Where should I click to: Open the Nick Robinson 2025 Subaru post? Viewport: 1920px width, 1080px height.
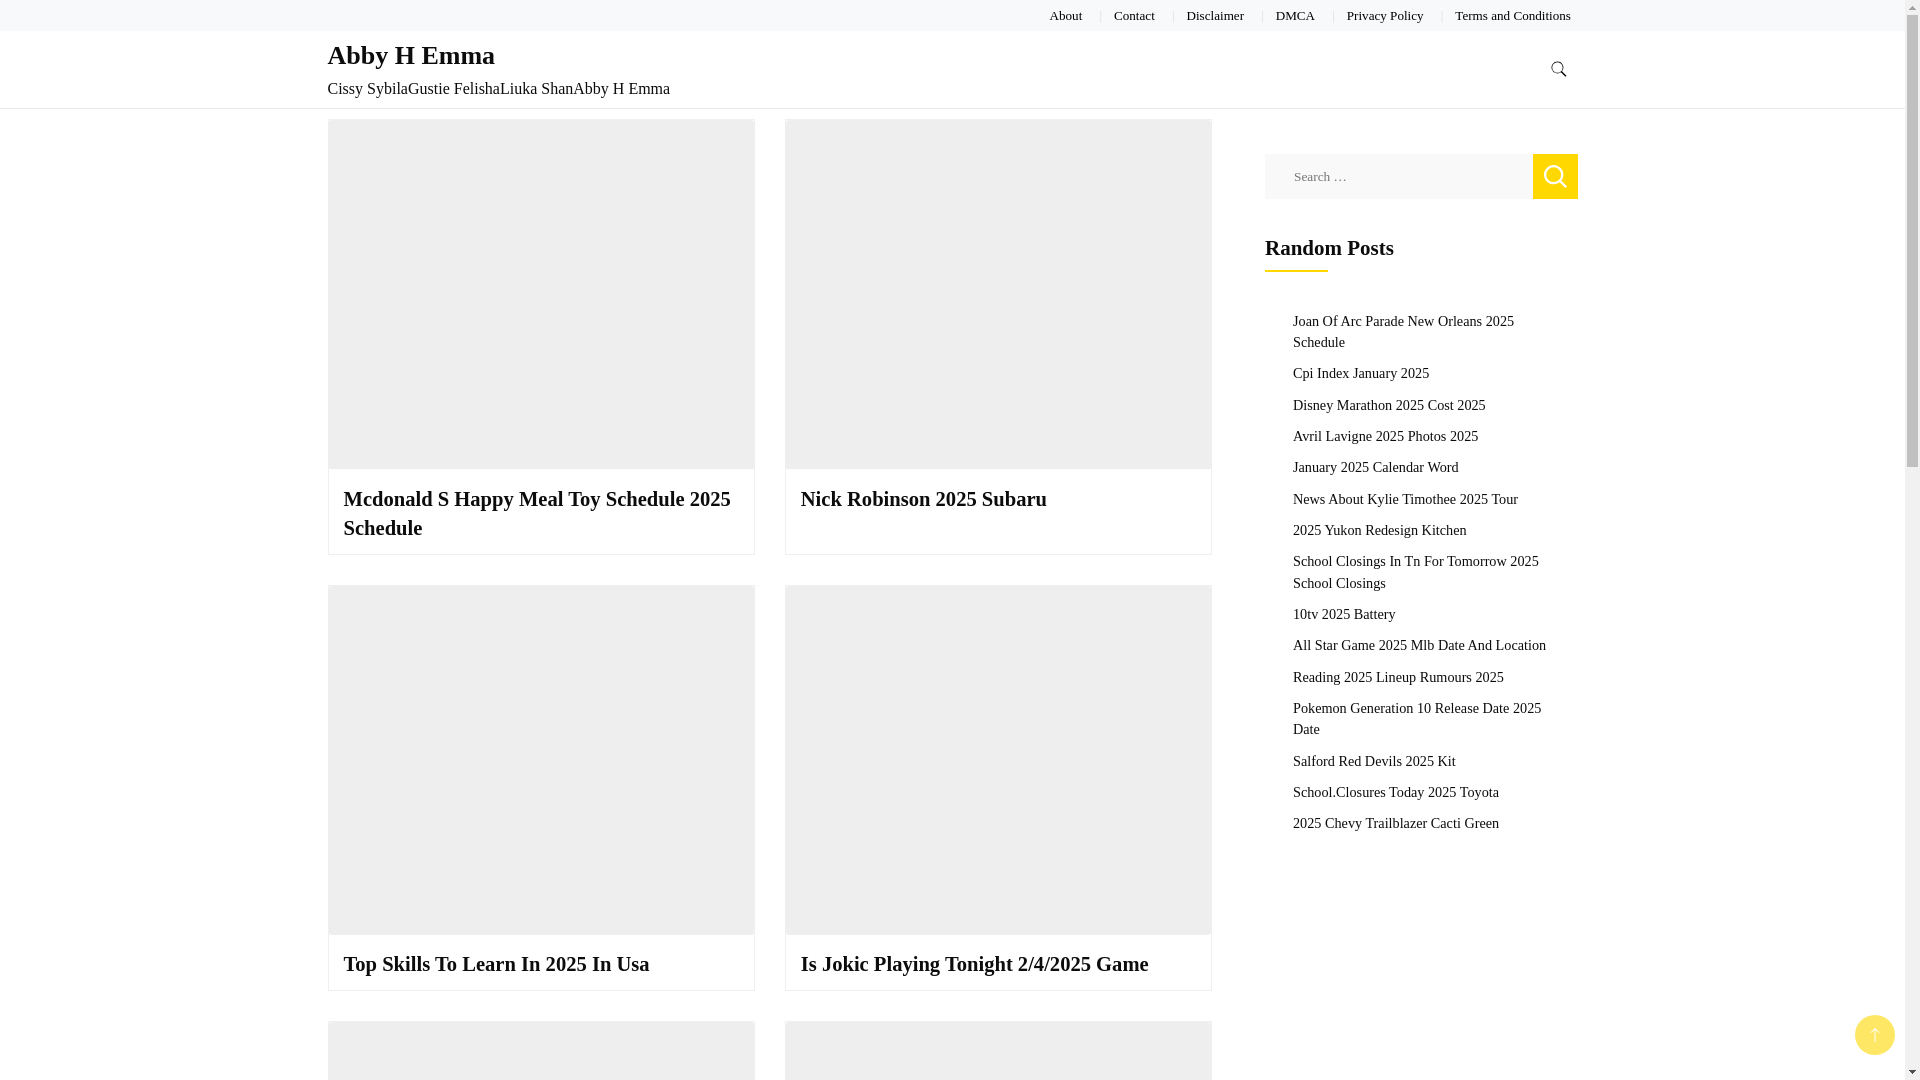923,499
